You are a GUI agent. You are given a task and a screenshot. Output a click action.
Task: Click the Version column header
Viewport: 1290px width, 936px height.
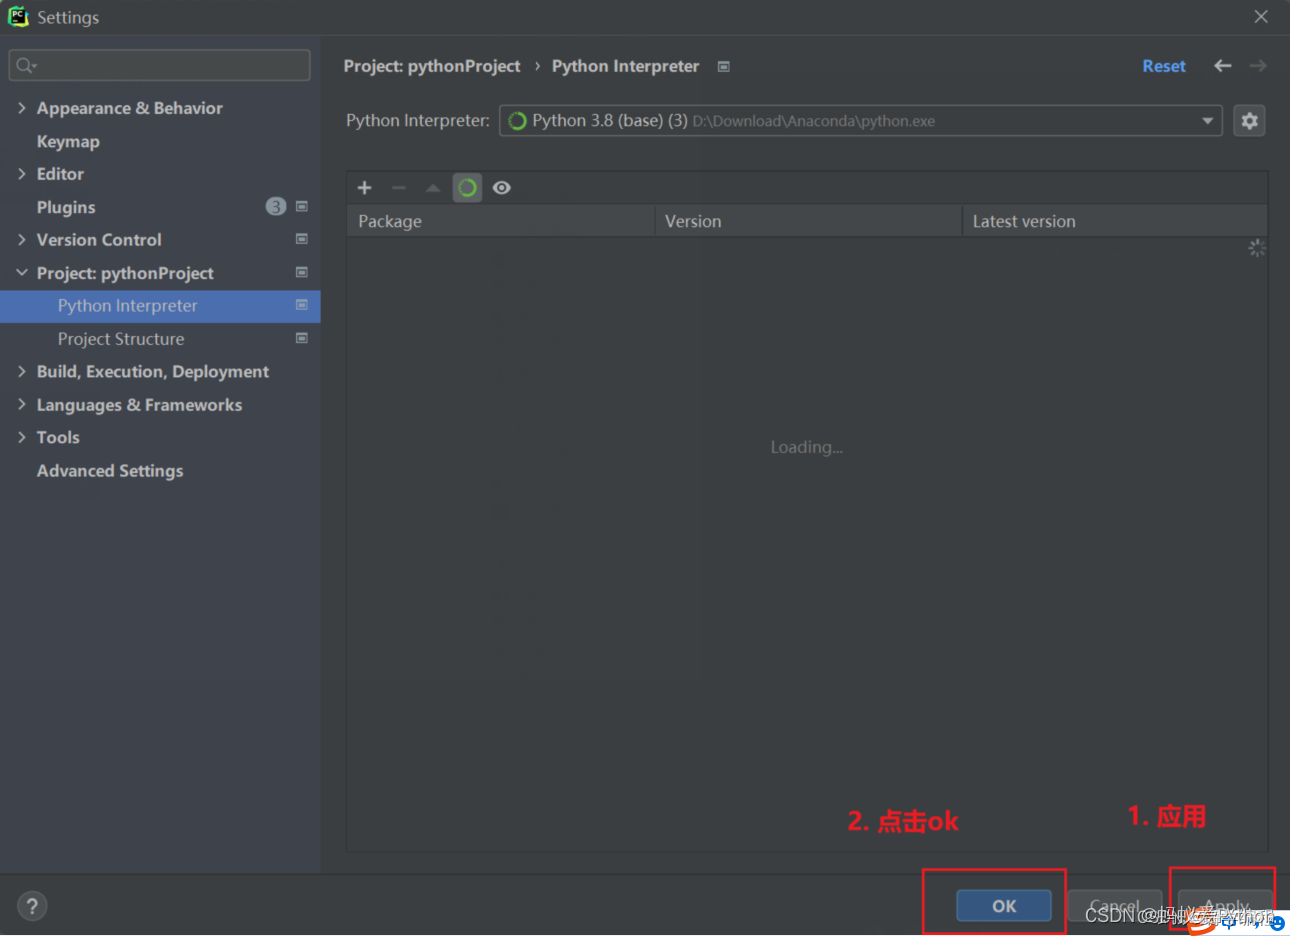click(x=808, y=221)
